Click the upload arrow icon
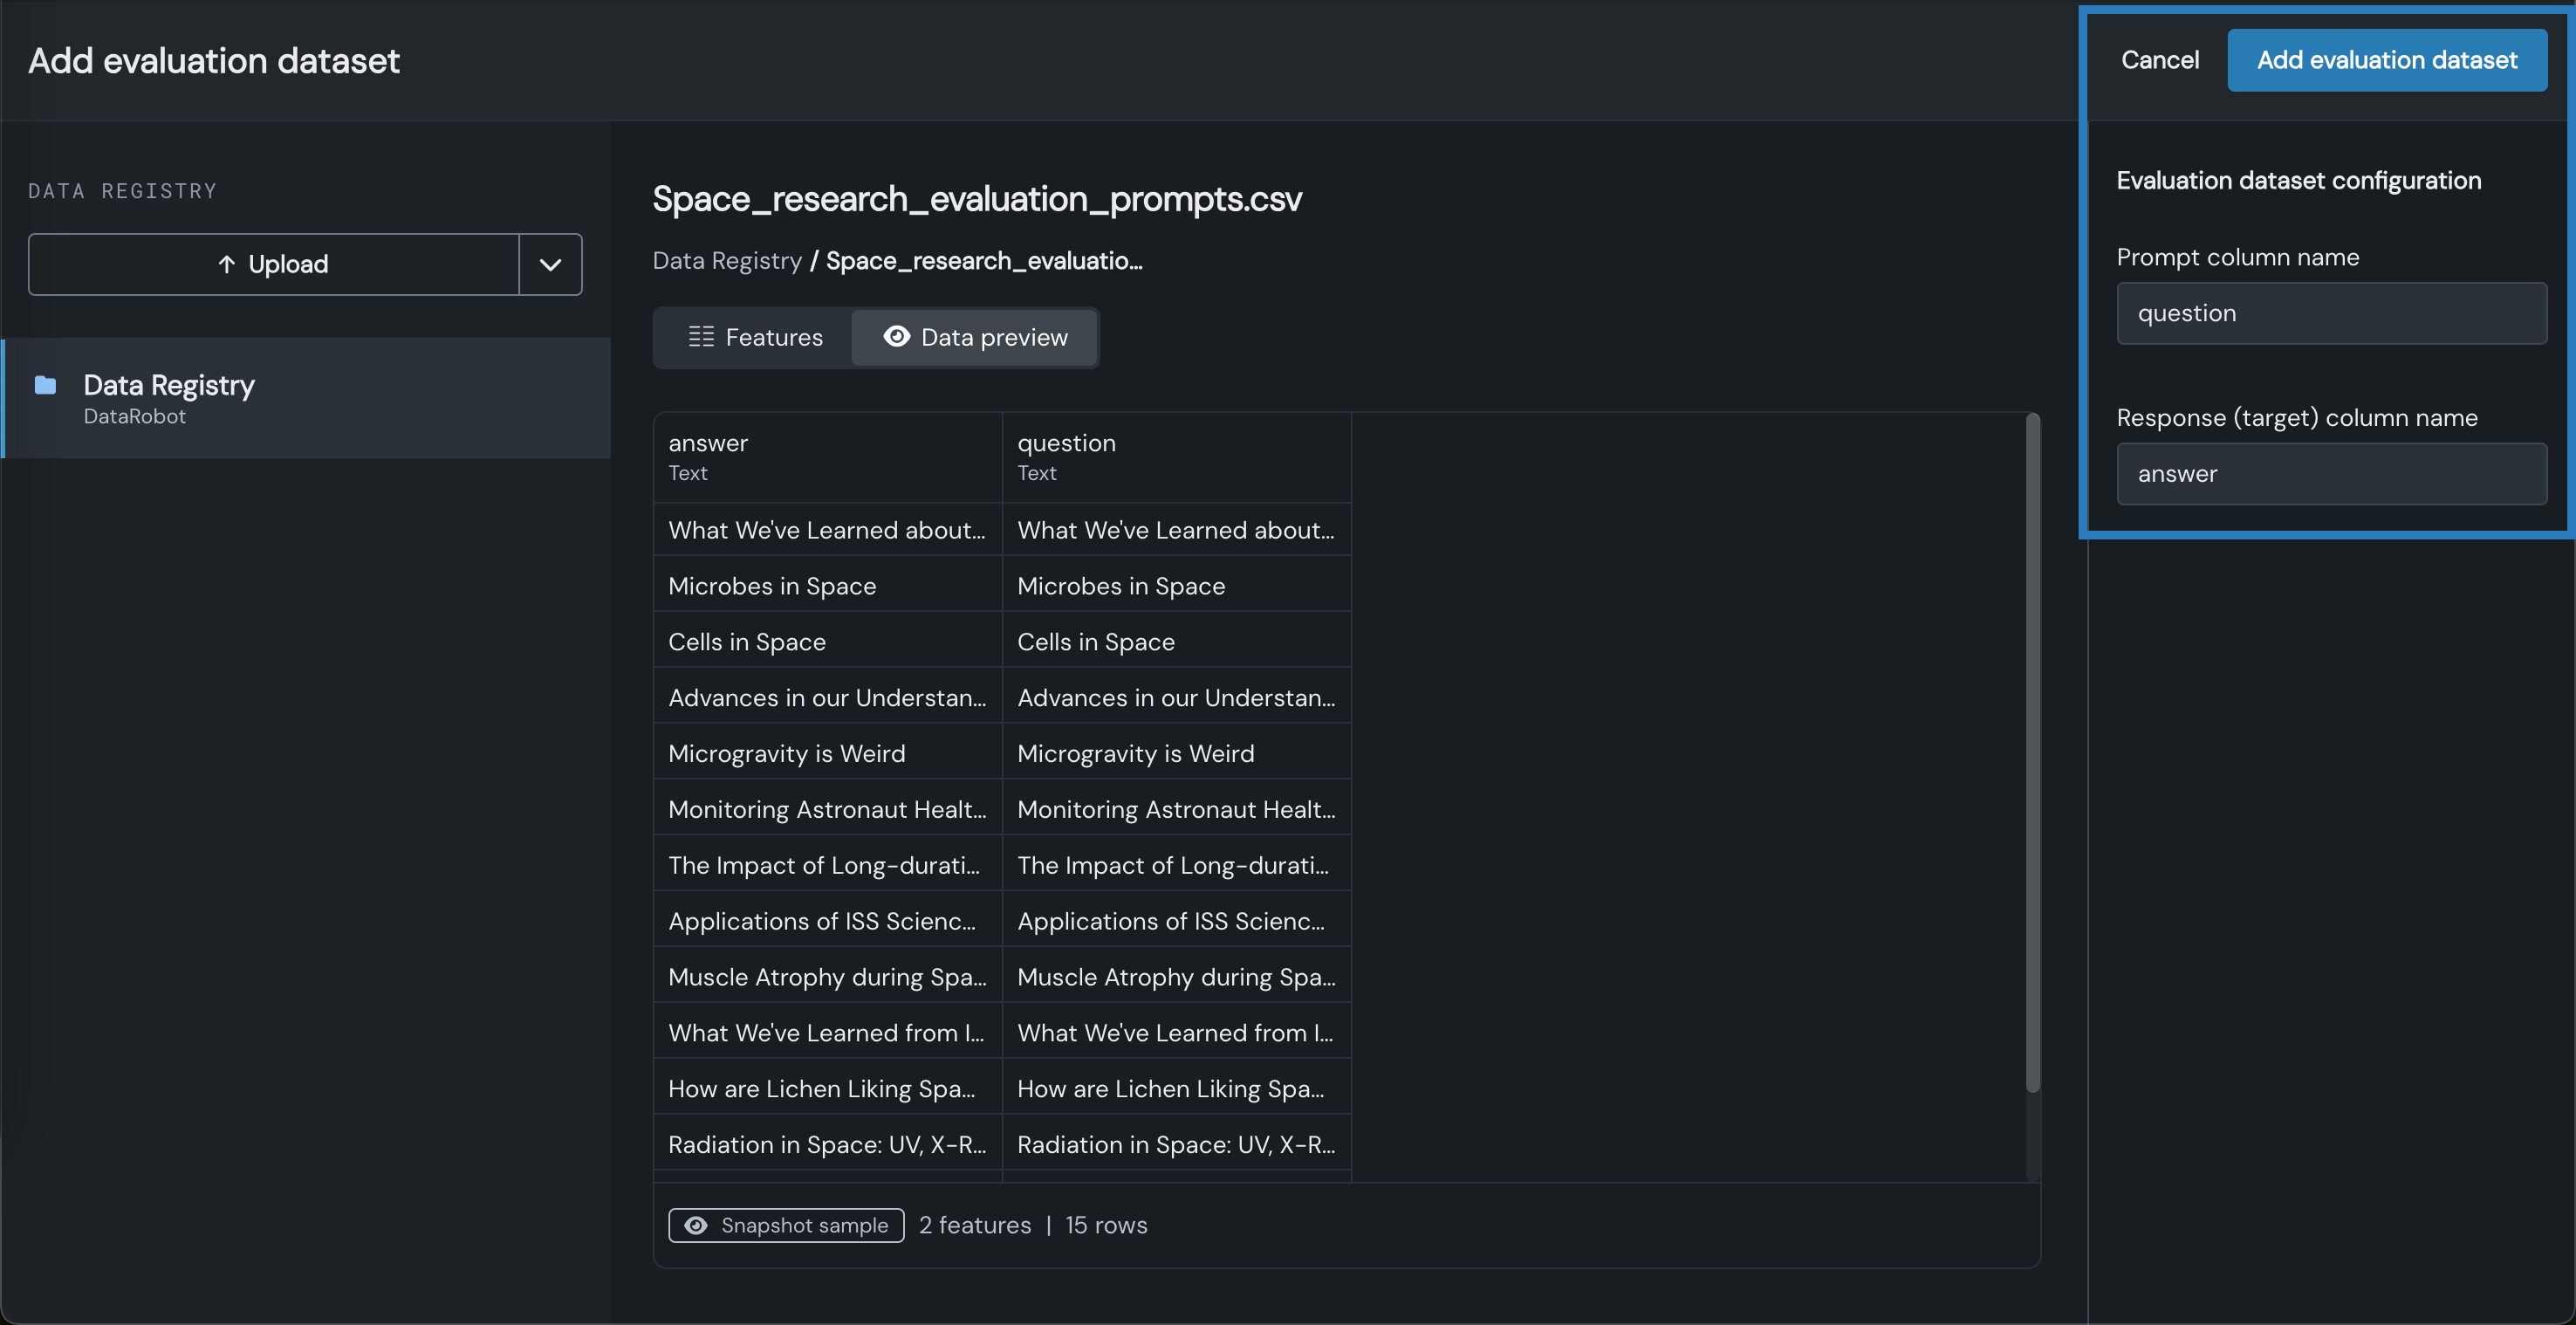 click(x=226, y=264)
